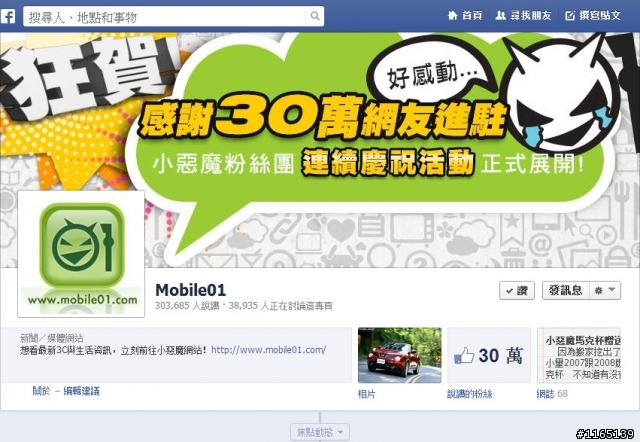Viewport: 640px width, 442px height.
Task: Toggle the 讚 like checkmark button
Action: [517, 291]
